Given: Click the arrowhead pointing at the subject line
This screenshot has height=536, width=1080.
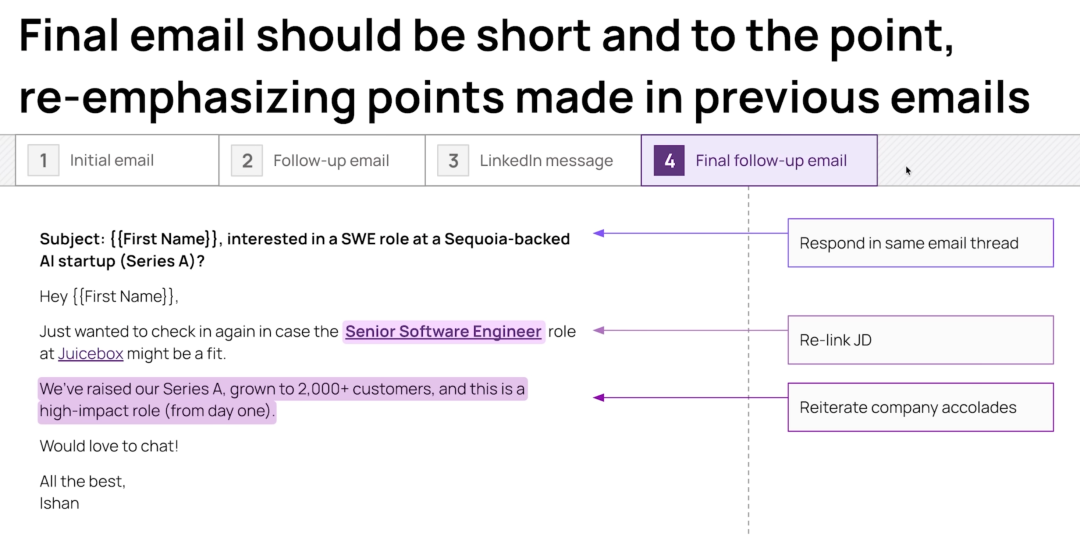Looking at the screenshot, I should click(x=599, y=234).
